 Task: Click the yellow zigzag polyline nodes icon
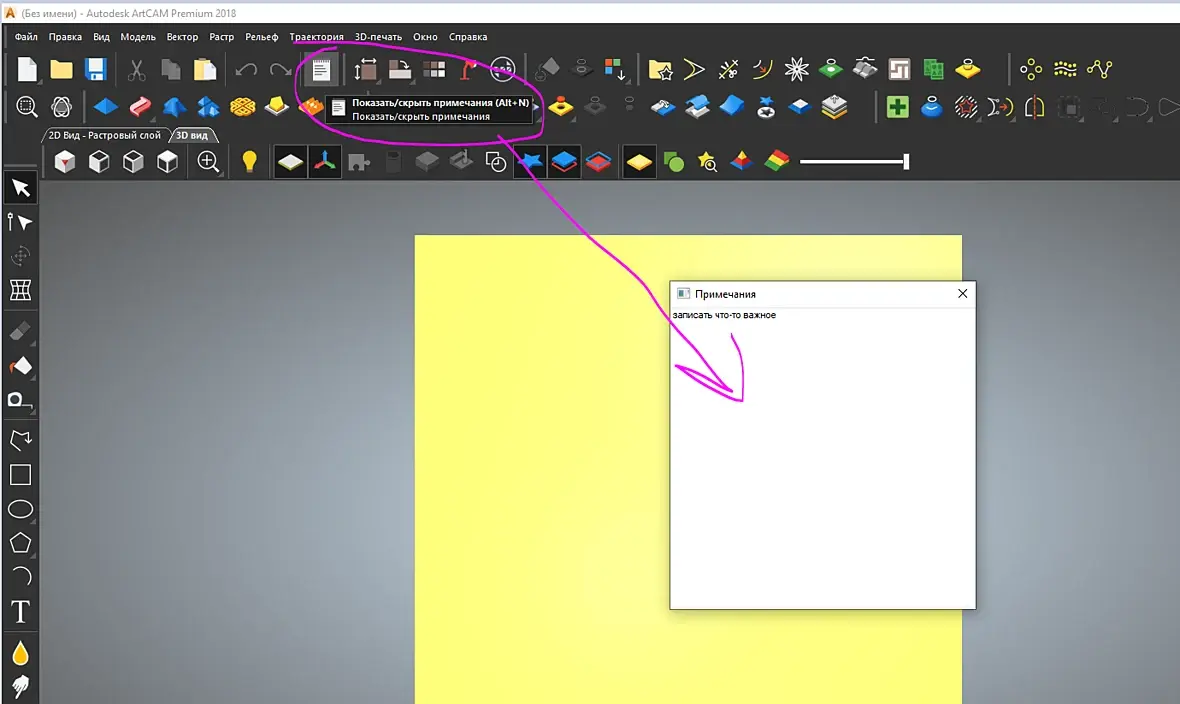[1099, 70]
